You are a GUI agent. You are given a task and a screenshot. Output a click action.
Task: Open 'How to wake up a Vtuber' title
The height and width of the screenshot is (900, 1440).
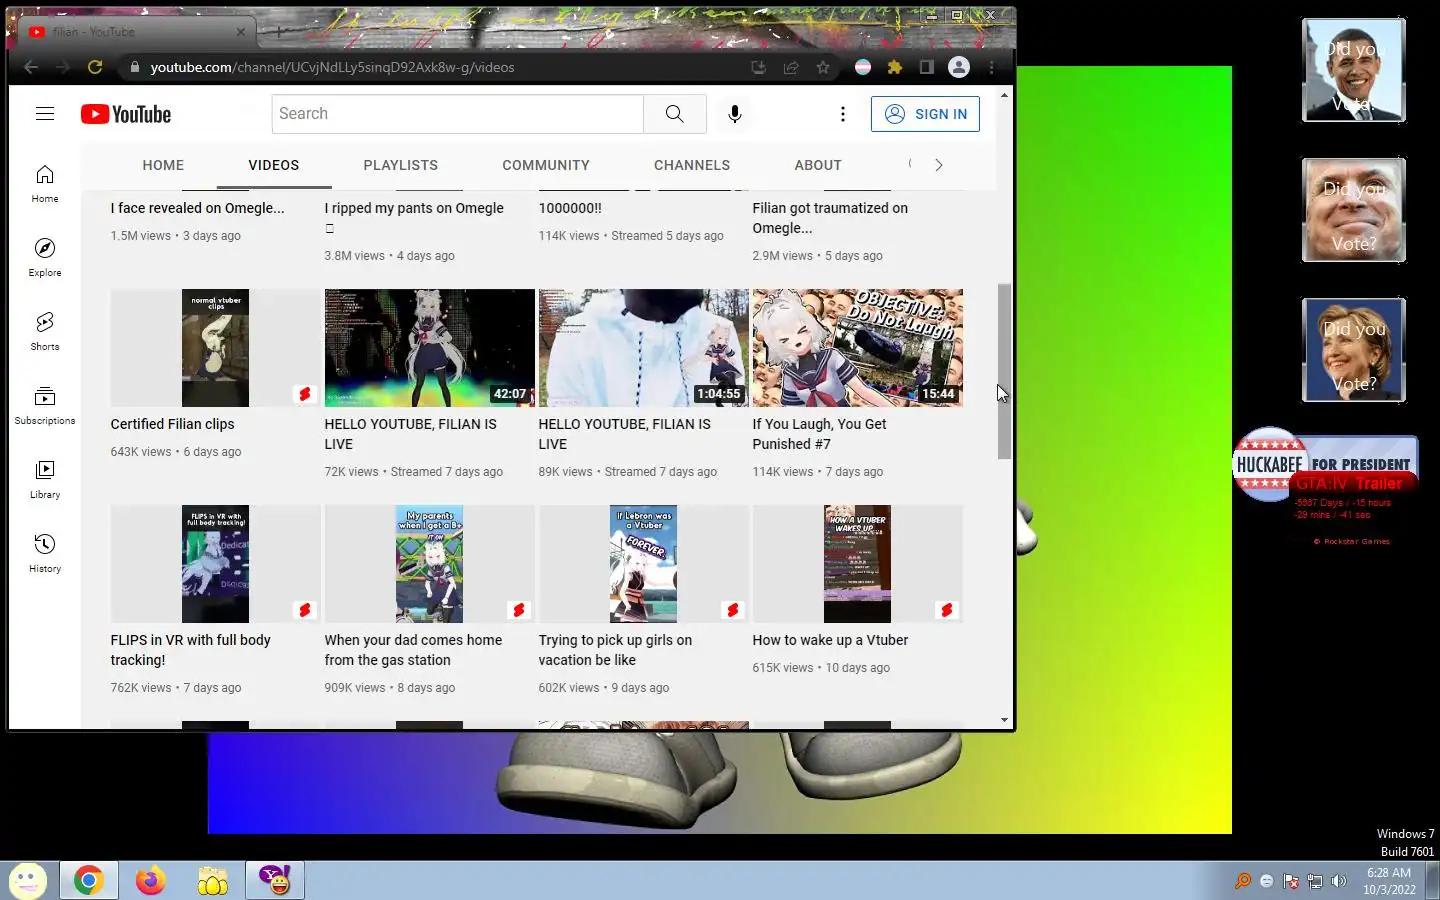(x=830, y=640)
